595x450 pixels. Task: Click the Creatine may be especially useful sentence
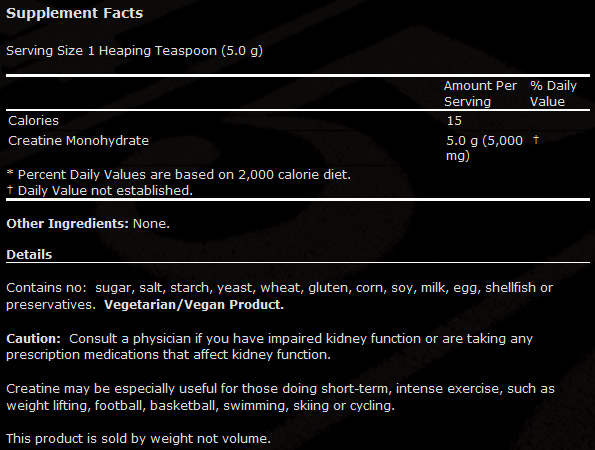point(280,397)
